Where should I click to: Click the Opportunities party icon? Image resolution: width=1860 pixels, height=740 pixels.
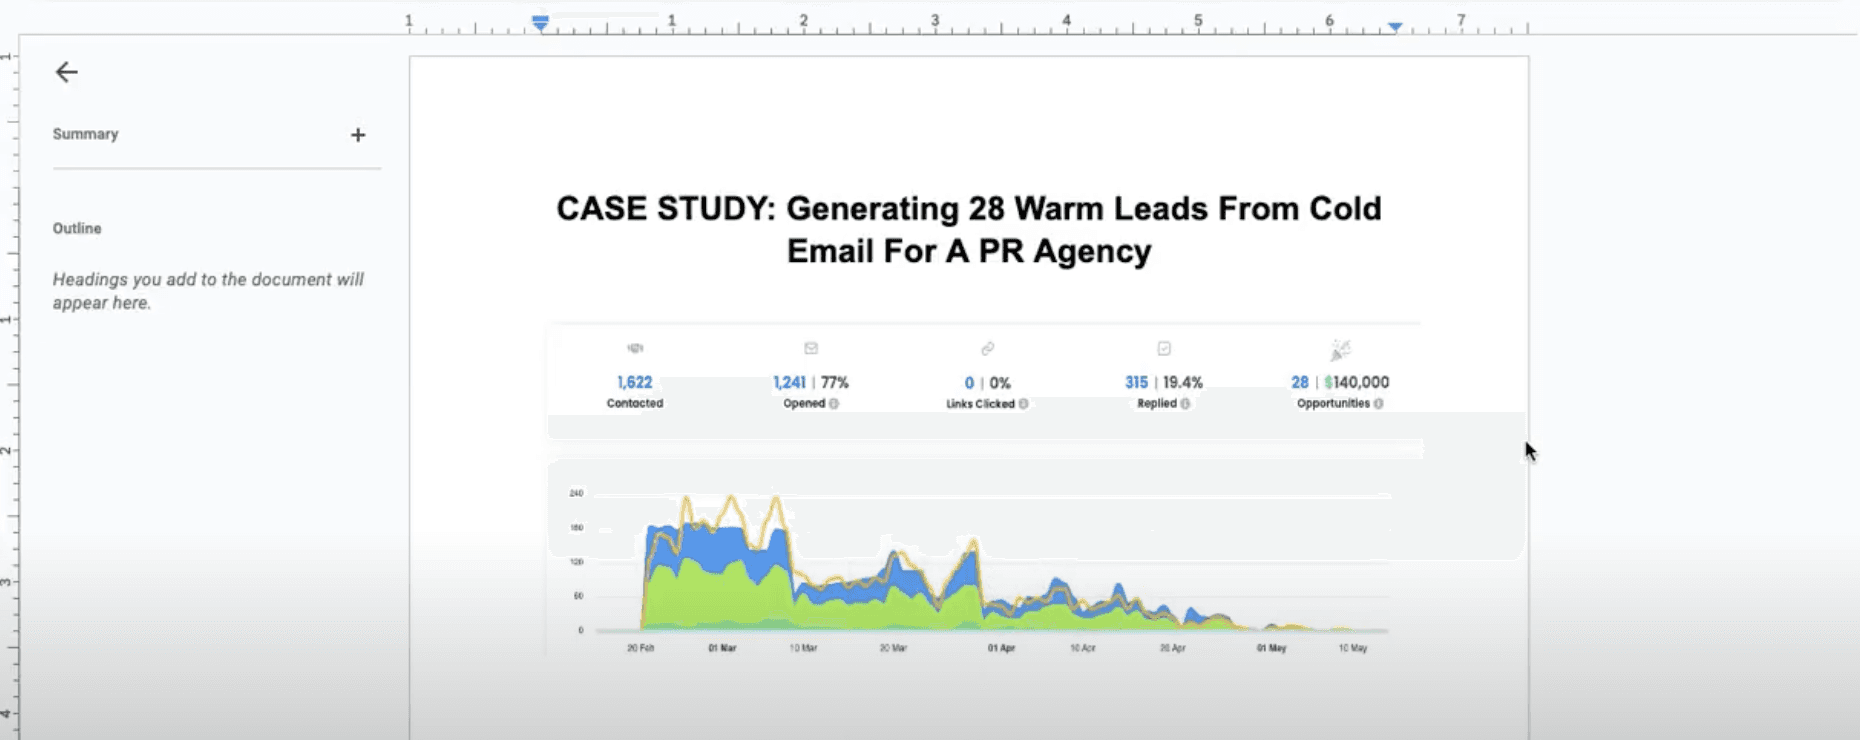coord(1341,350)
